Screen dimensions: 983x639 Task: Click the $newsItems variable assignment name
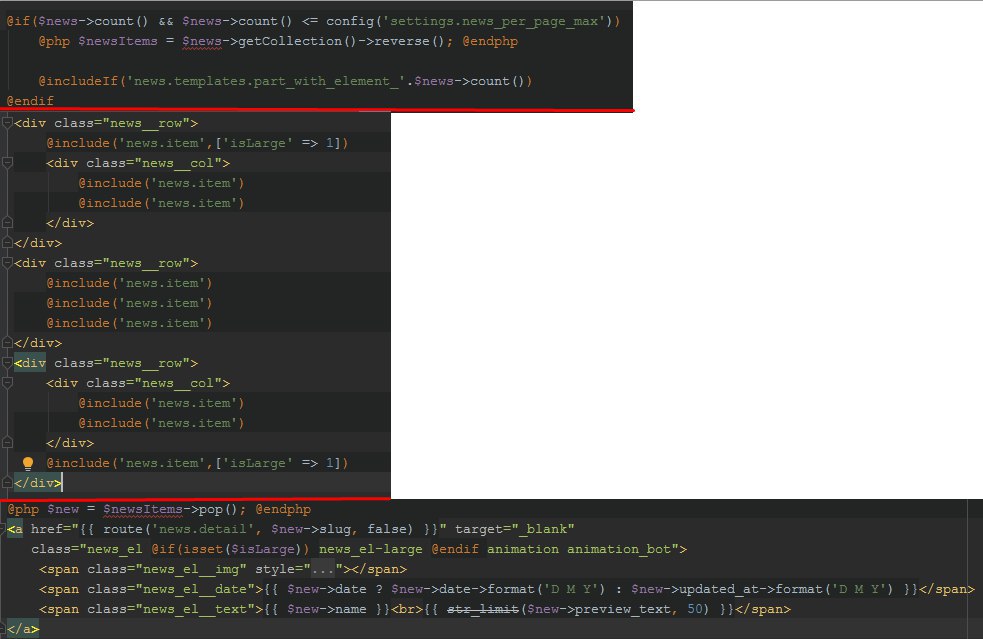click(x=118, y=41)
